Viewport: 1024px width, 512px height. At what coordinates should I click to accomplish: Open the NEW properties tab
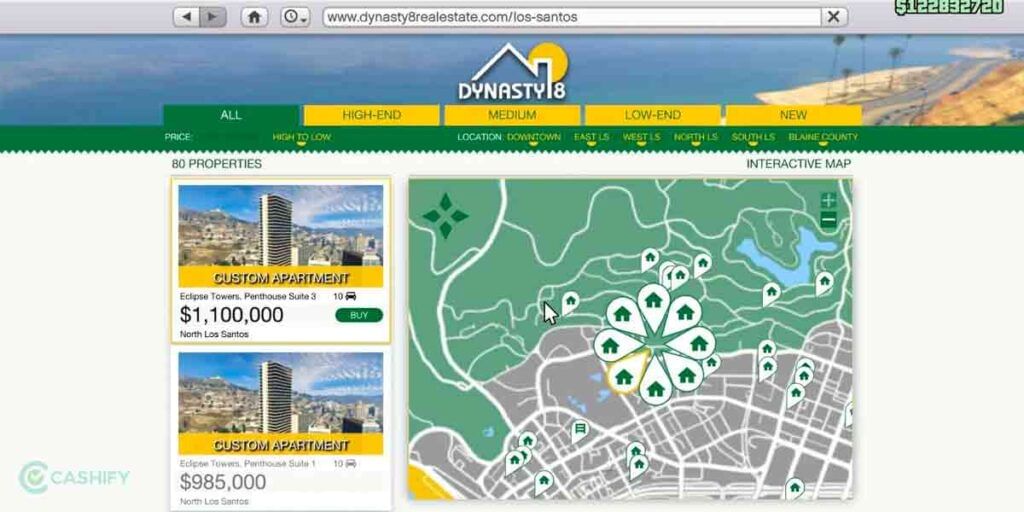[793, 115]
